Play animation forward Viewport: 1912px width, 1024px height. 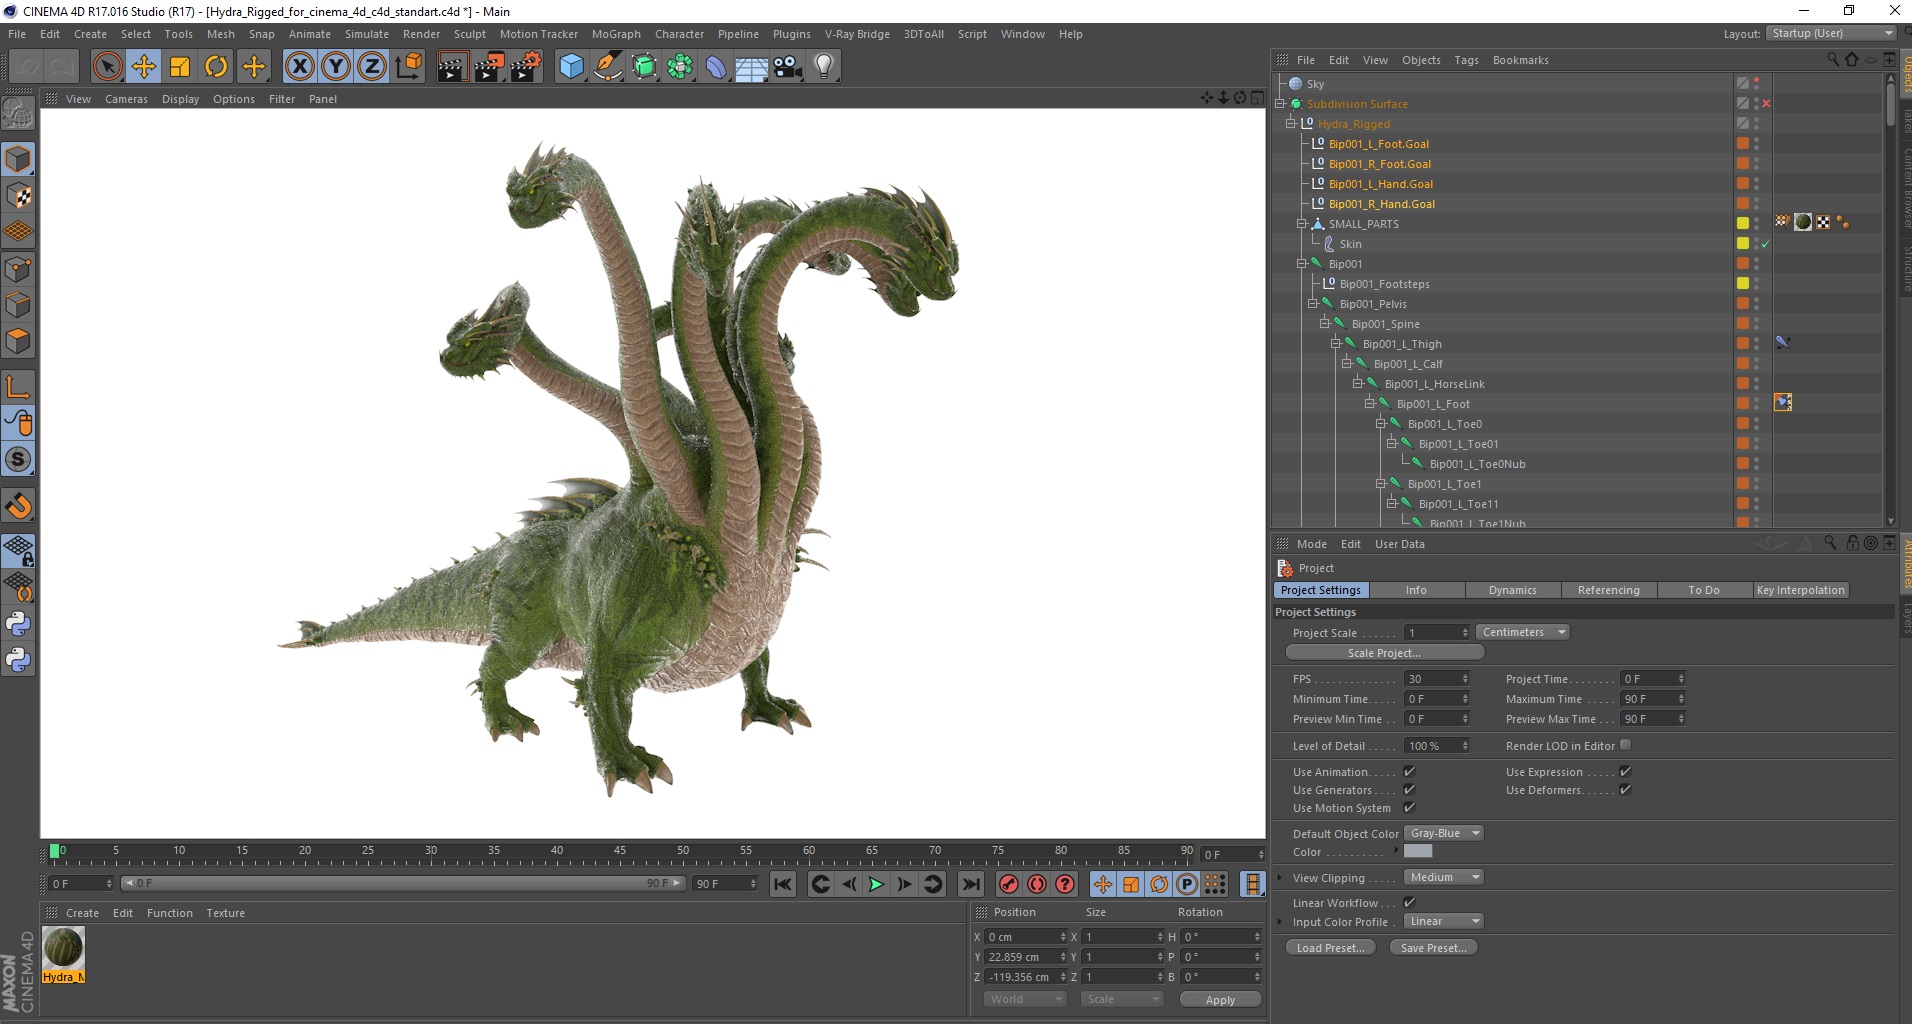(x=876, y=884)
